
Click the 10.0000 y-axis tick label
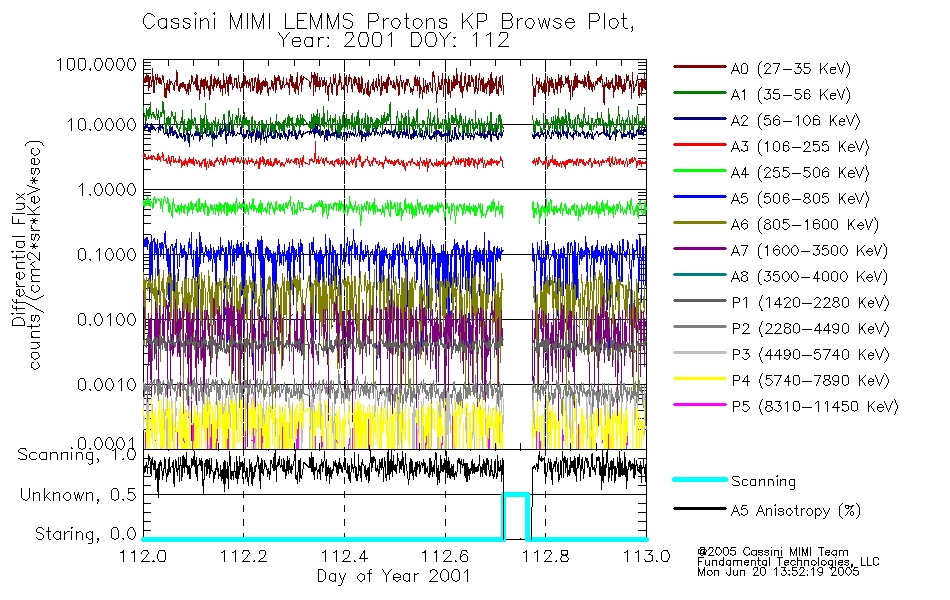pyautogui.click(x=101, y=125)
